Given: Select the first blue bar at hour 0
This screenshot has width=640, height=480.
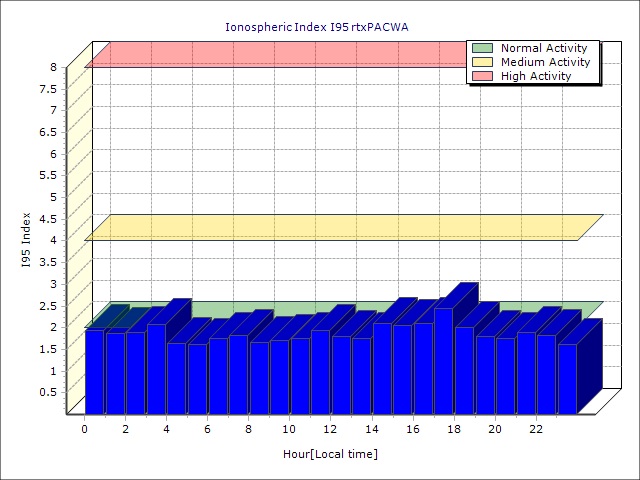Looking at the screenshot, I should coord(94,370).
